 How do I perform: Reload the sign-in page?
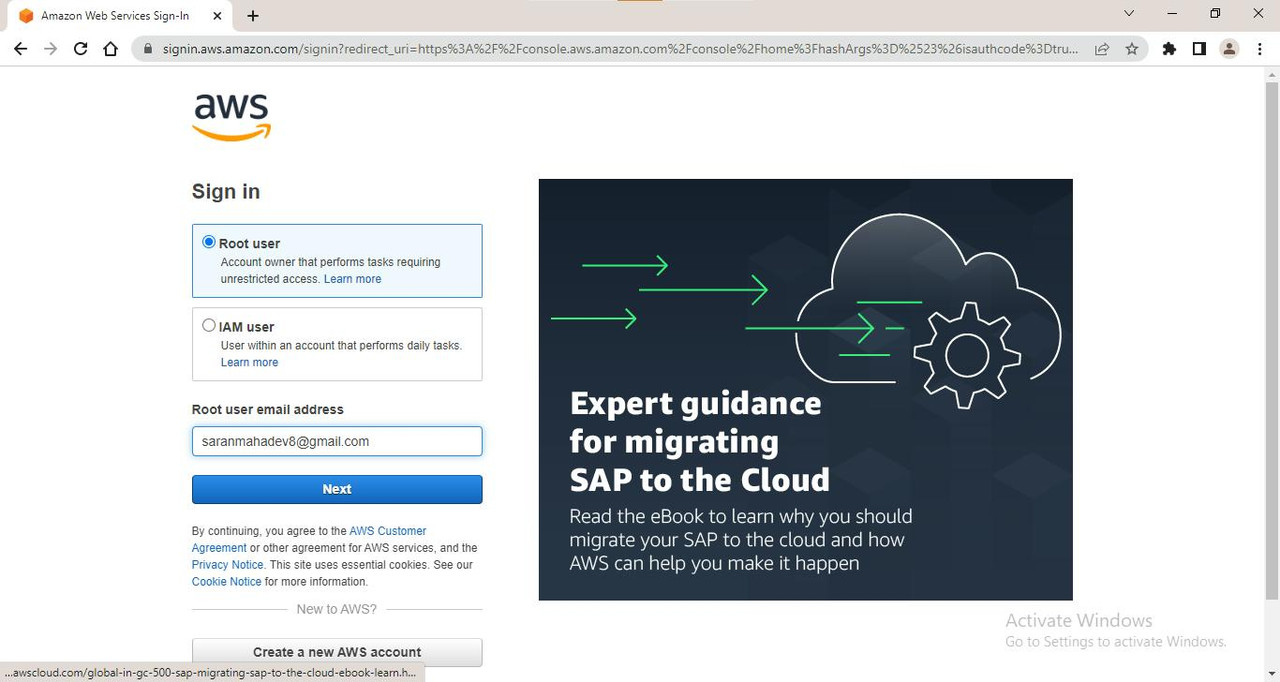pyautogui.click(x=81, y=48)
